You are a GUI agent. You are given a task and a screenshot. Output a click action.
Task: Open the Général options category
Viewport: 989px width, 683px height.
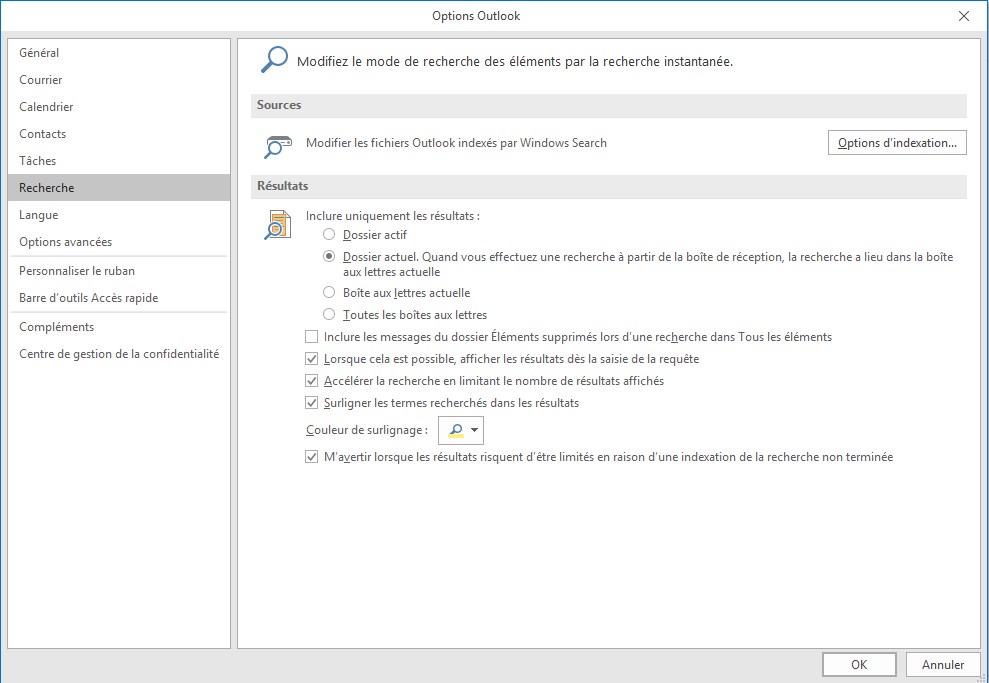119,53
